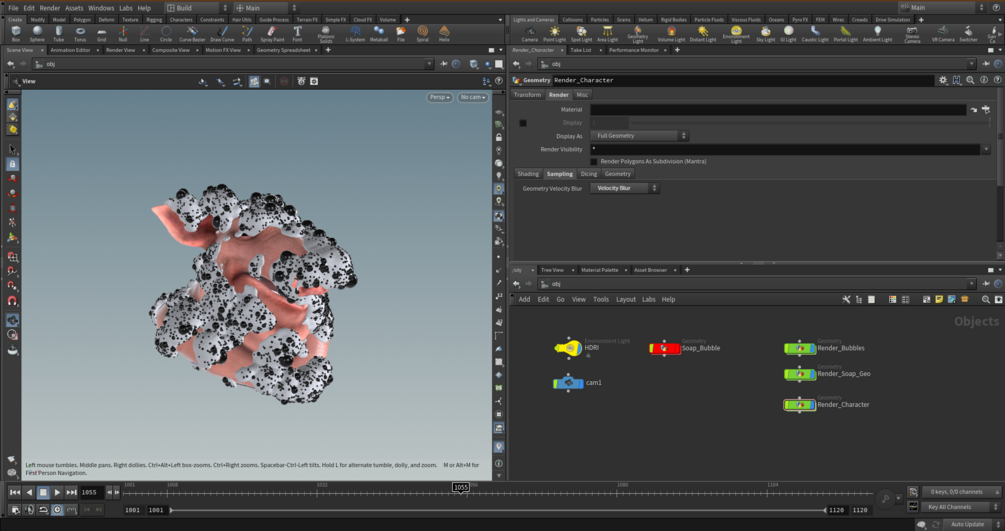The width and height of the screenshot is (1005, 531).
Task: Open the Main radial menu dropdown
Action: (x=266, y=8)
